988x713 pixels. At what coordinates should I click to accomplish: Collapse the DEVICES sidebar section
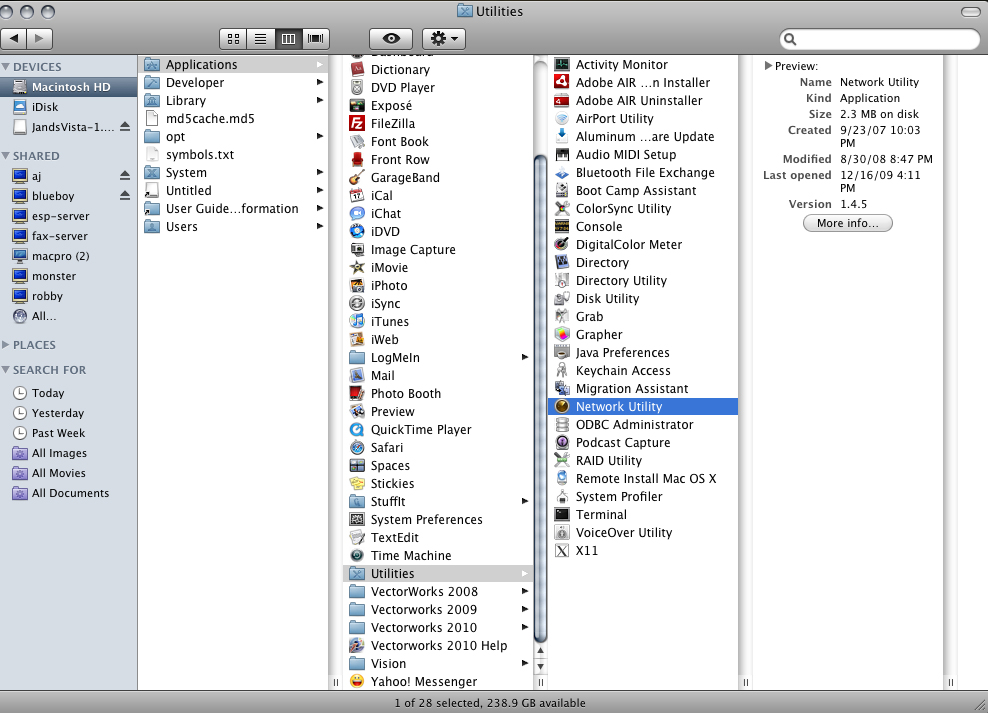(6, 67)
